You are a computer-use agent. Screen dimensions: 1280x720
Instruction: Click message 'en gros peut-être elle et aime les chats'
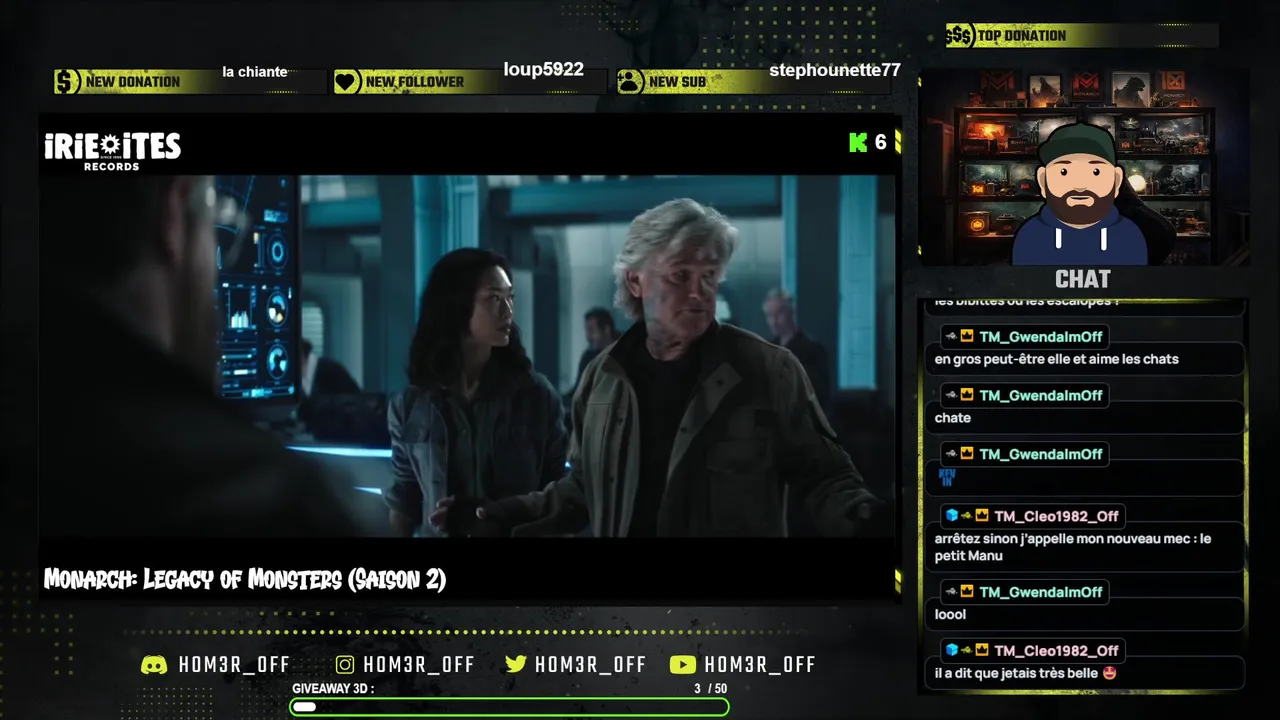(1057, 359)
